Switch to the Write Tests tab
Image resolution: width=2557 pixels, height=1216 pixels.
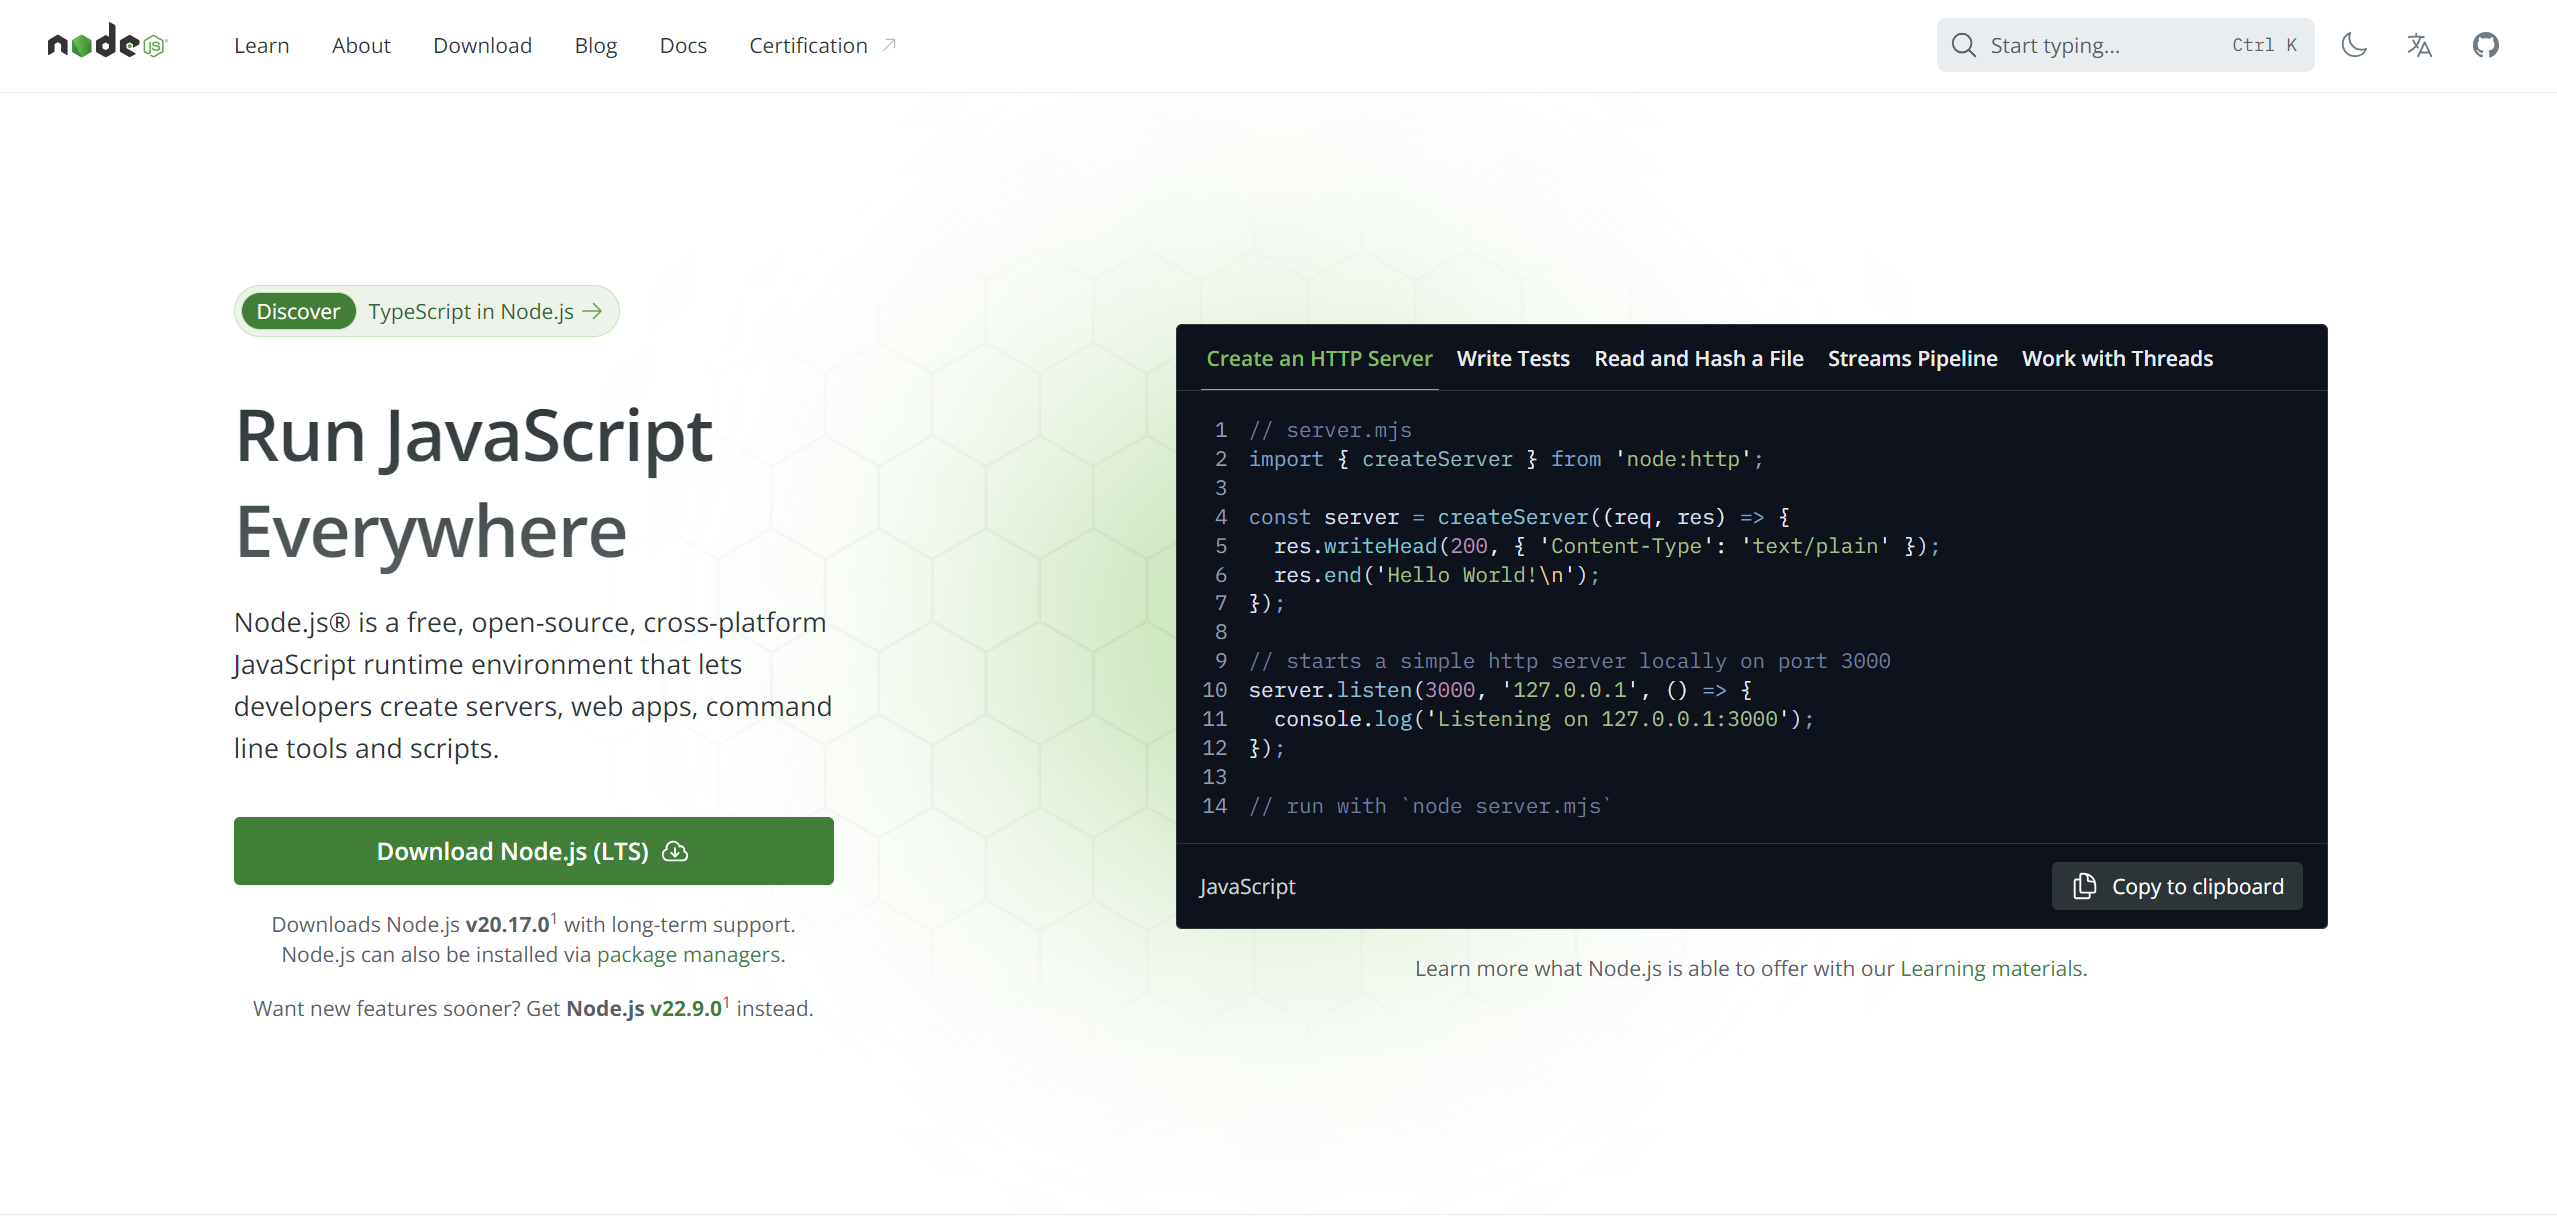[1512, 358]
